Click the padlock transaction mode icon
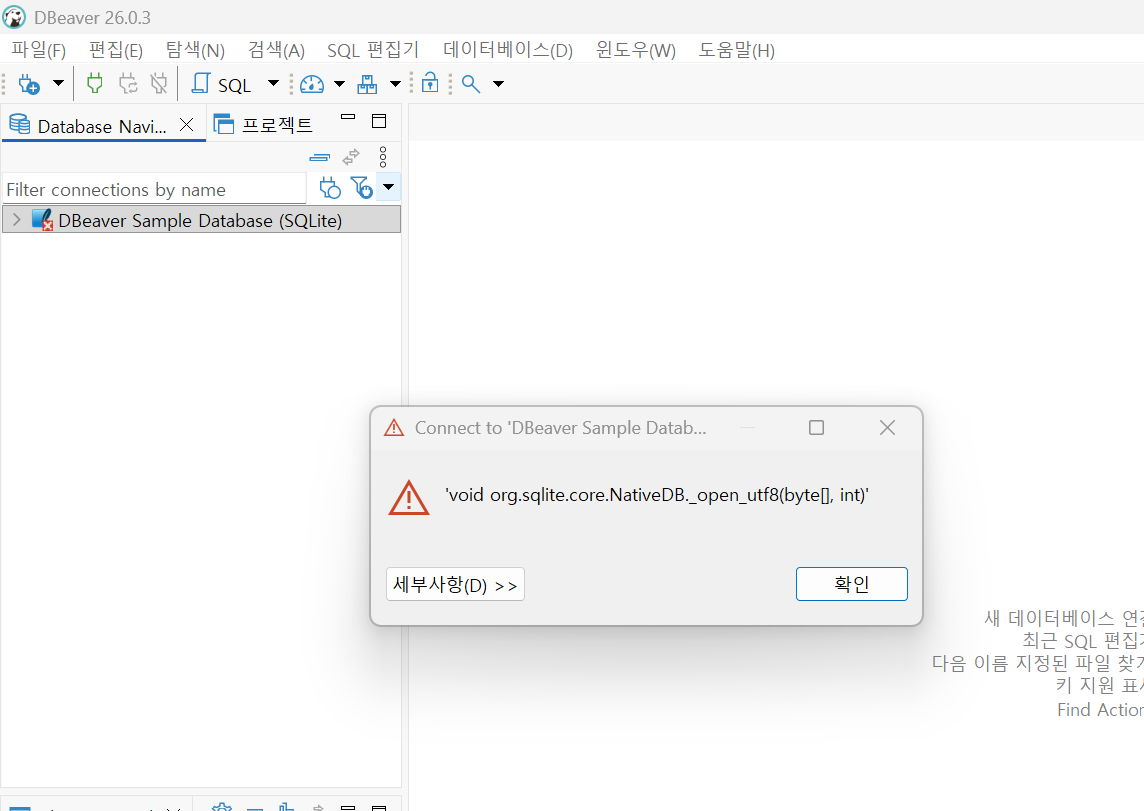The image size is (1144, 811). click(430, 82)
